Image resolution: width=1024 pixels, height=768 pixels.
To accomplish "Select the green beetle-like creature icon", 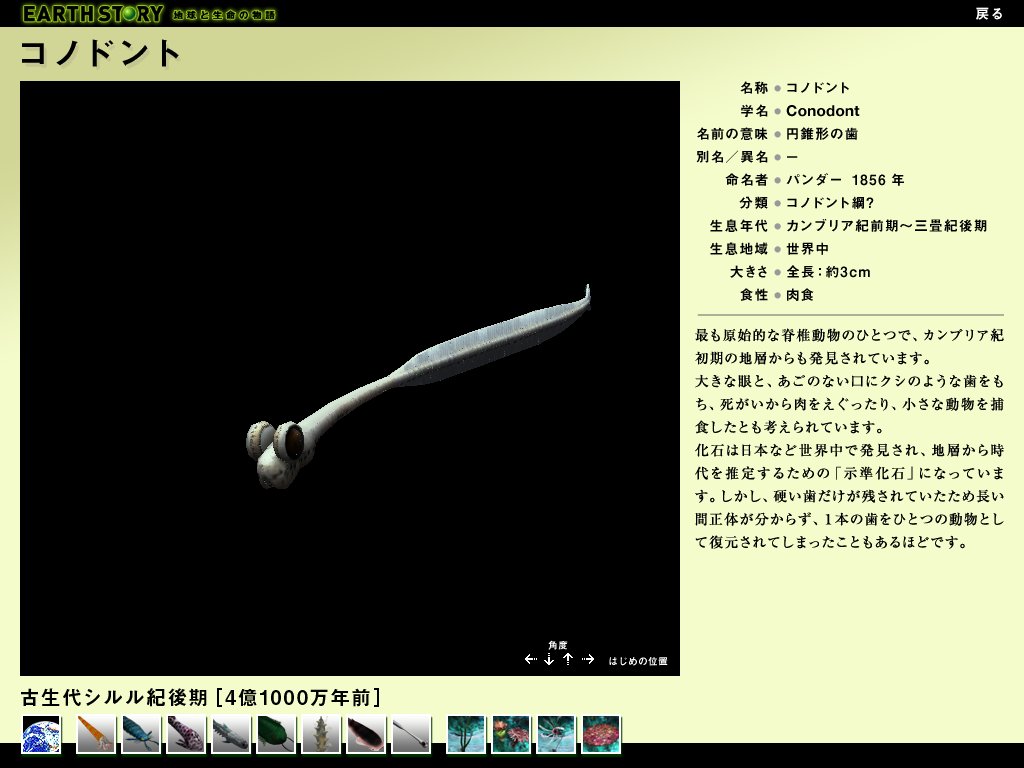I will tap(274, 733).
